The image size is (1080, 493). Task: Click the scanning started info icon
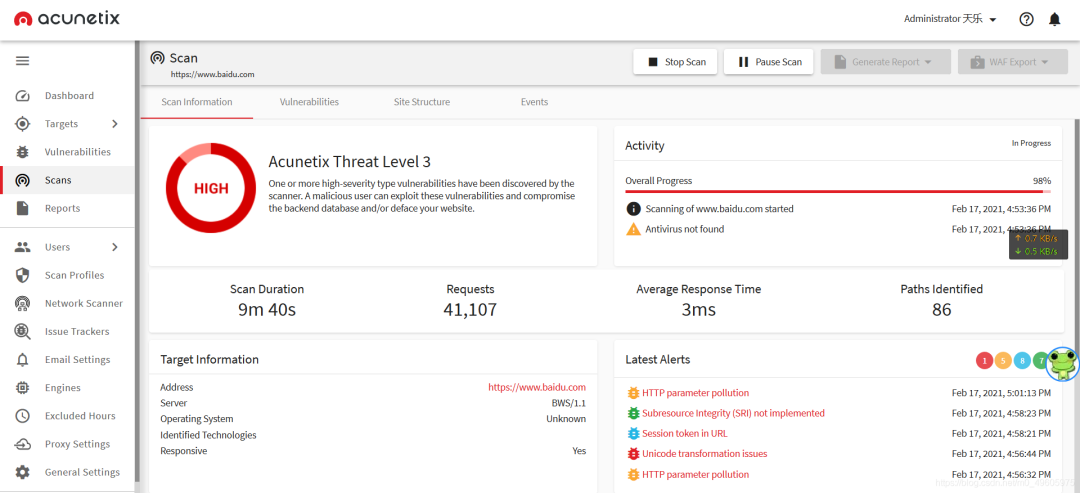(633, 209)
